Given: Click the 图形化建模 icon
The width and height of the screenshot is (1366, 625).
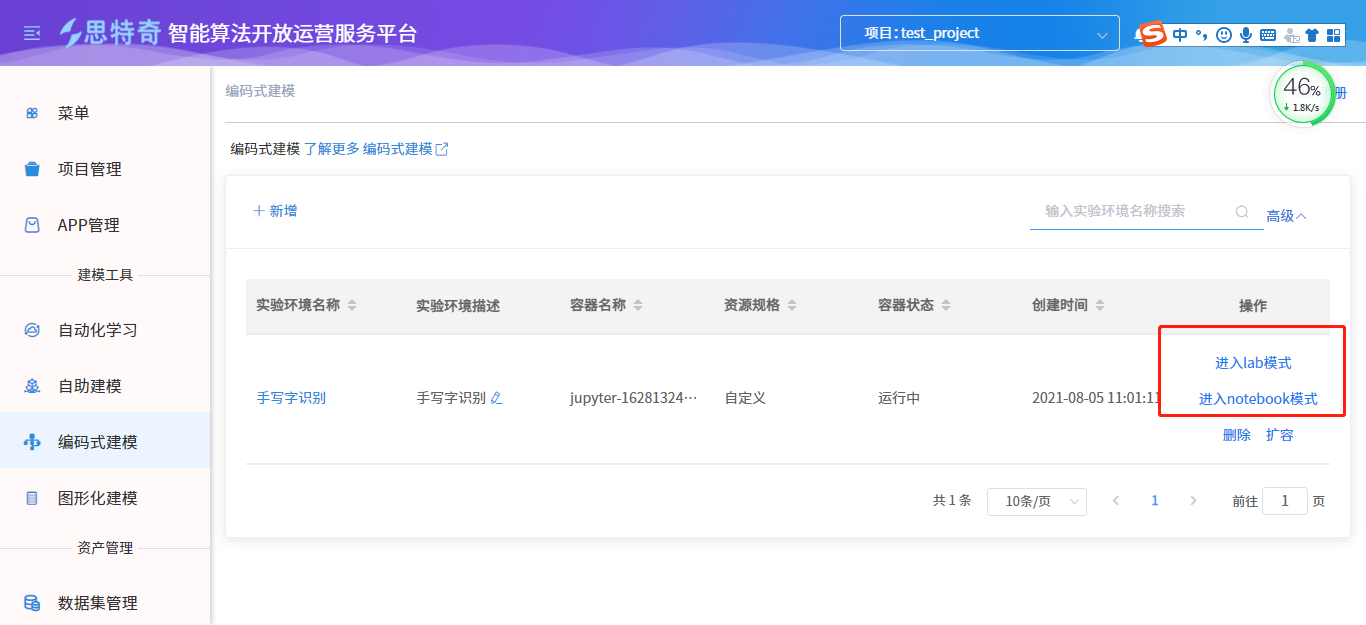Looking at the screenshot, I should point(32,498).
